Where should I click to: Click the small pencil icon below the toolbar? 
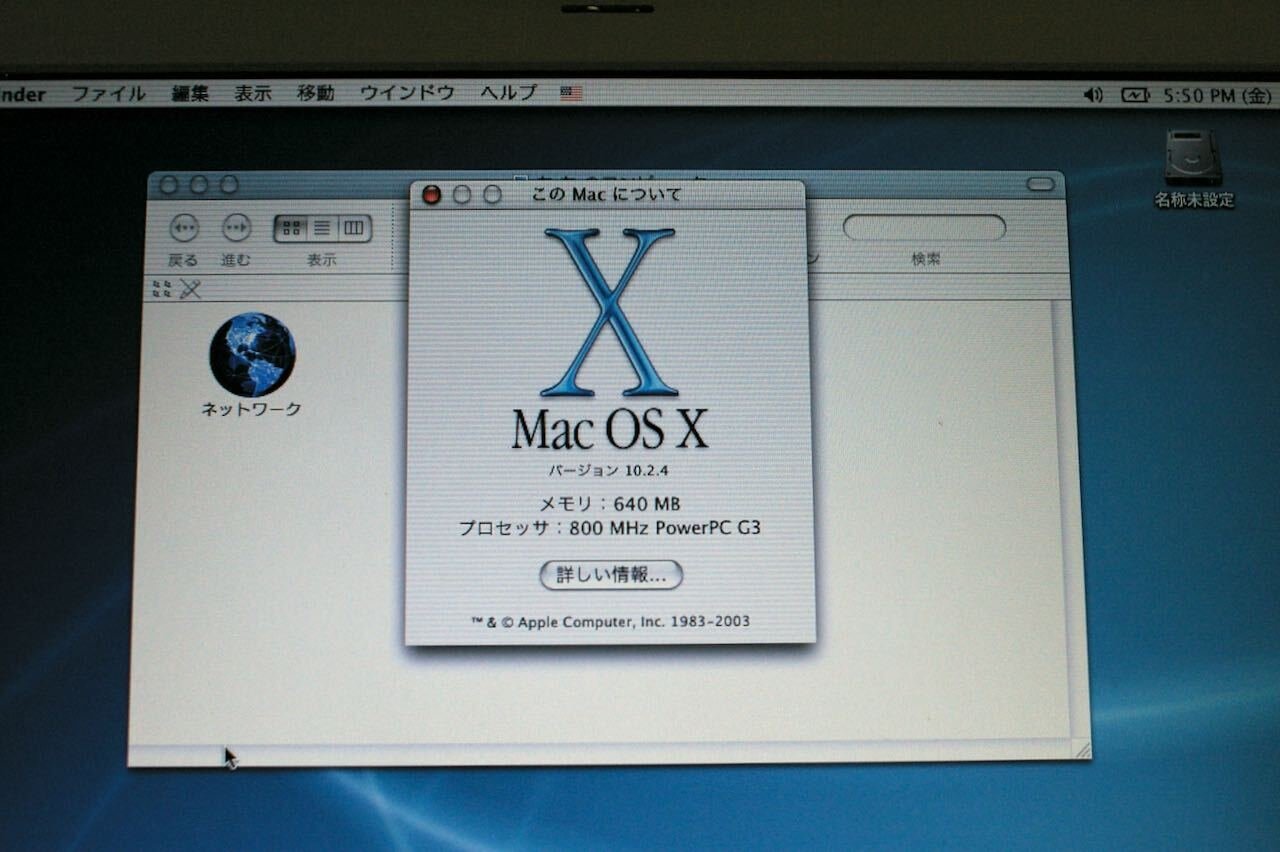coord(187,291)
